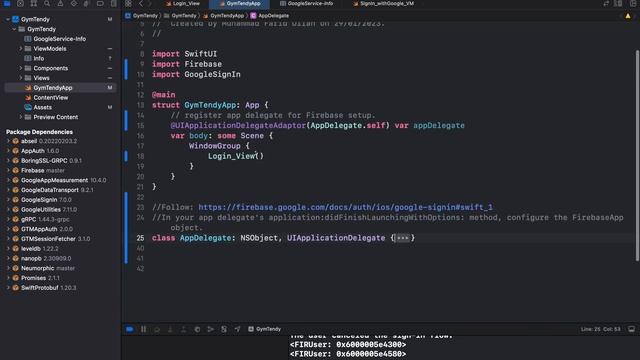This screenshot has width=640, height=360.
Task: Open the Issue navigator warning icon
Action: pyautogui.click(x=60, y=3)
